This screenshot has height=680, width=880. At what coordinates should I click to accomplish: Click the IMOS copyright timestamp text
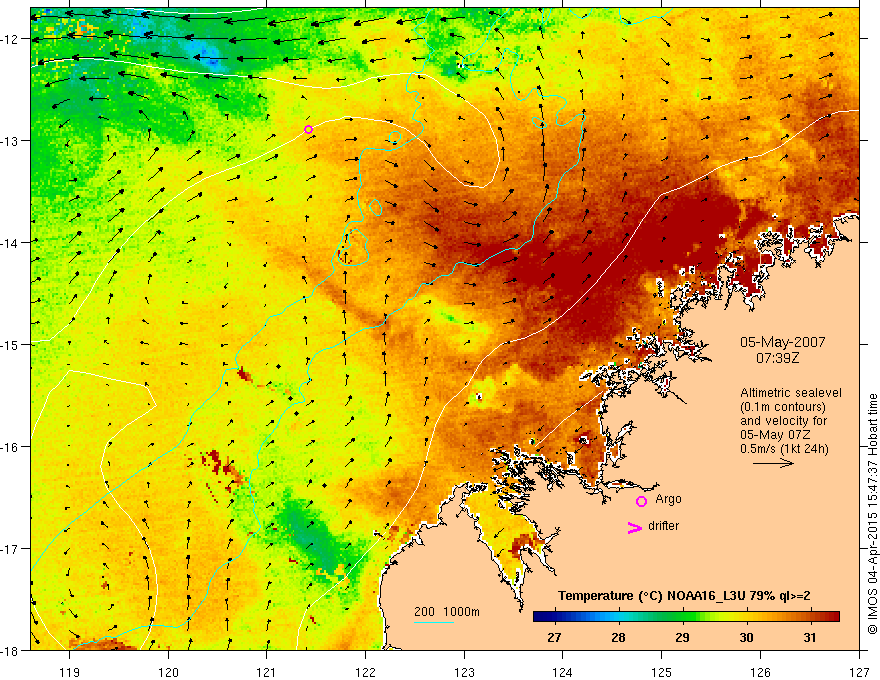tap(872, 514)
